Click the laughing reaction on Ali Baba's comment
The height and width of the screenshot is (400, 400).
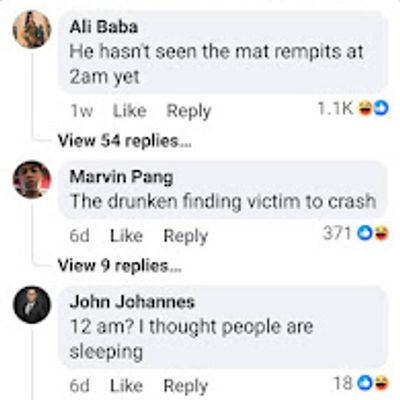point(365,108)
